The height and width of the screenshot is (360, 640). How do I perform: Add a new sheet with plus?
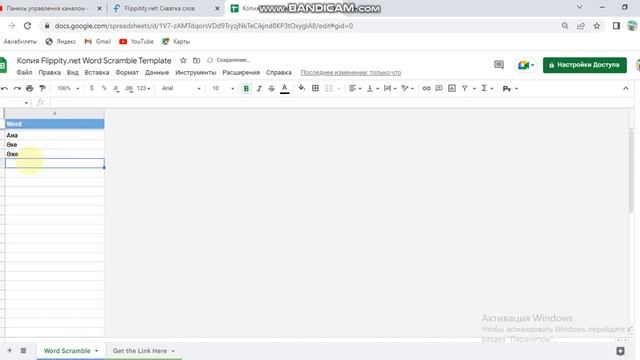9,351
